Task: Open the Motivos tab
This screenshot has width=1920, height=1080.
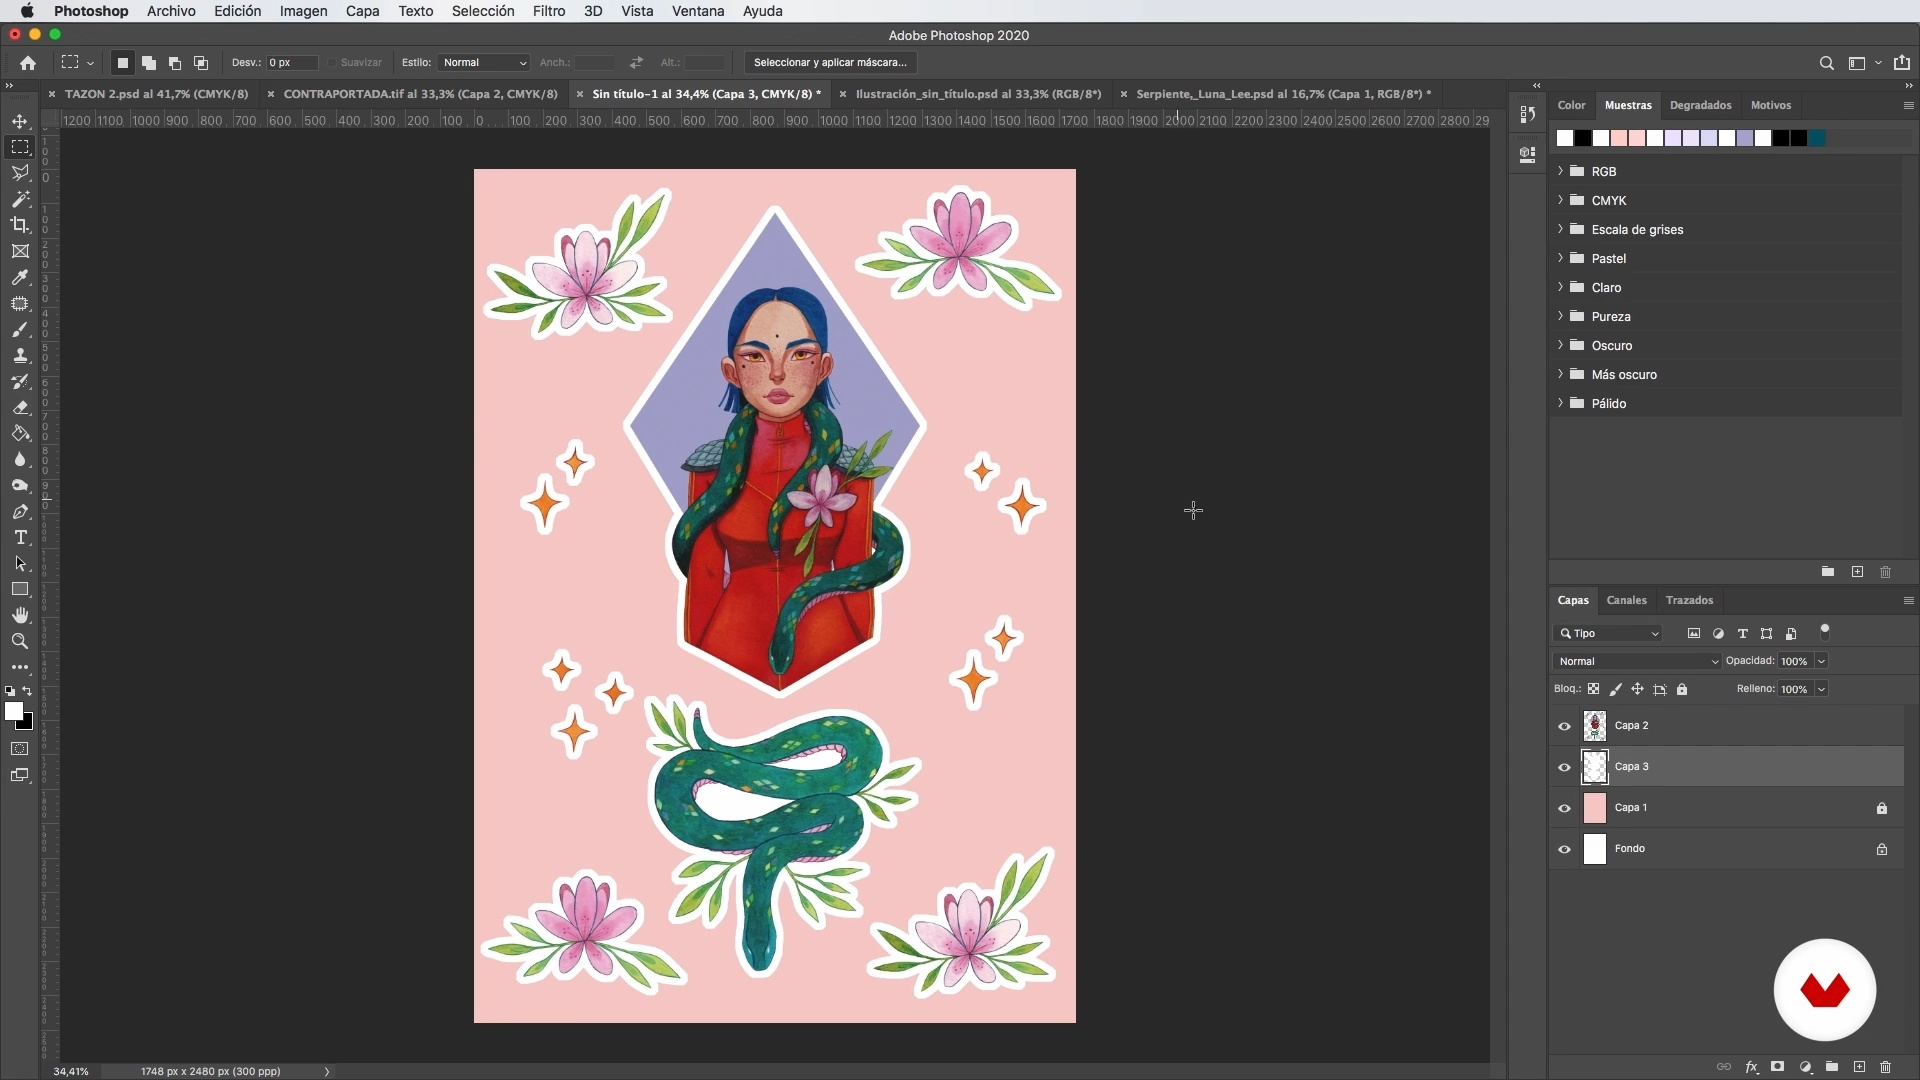Action: (1770, 105)
